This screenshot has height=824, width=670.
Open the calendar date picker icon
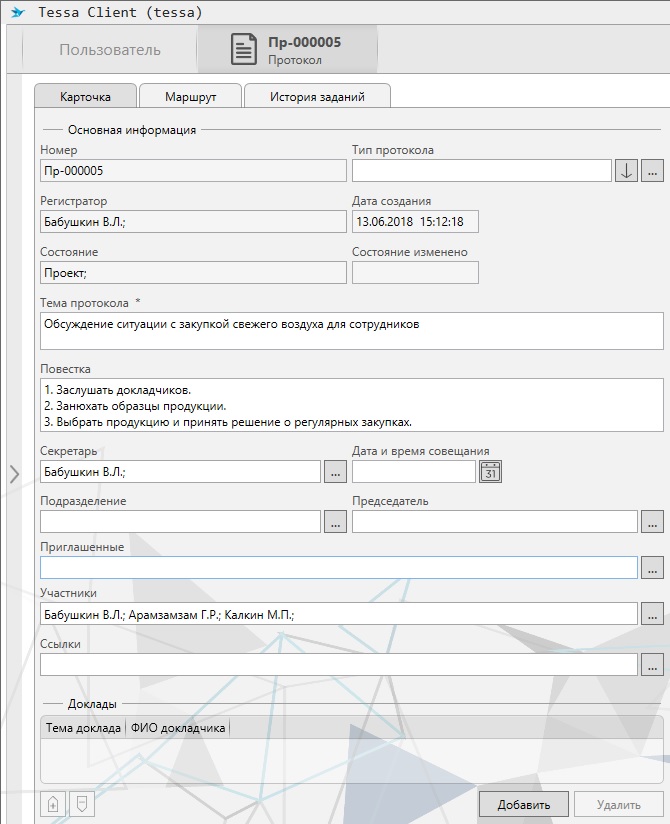490,472
